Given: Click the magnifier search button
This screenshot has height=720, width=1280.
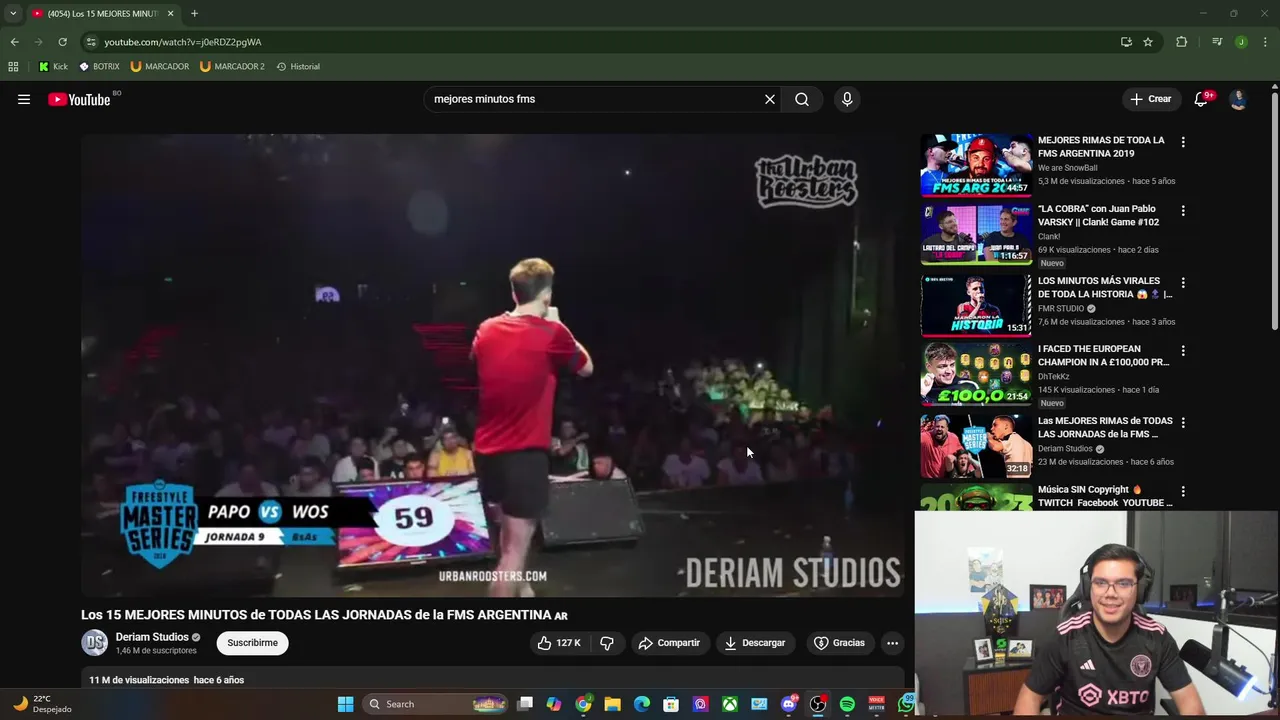Looking at the screenshot, I should point(802,99).
